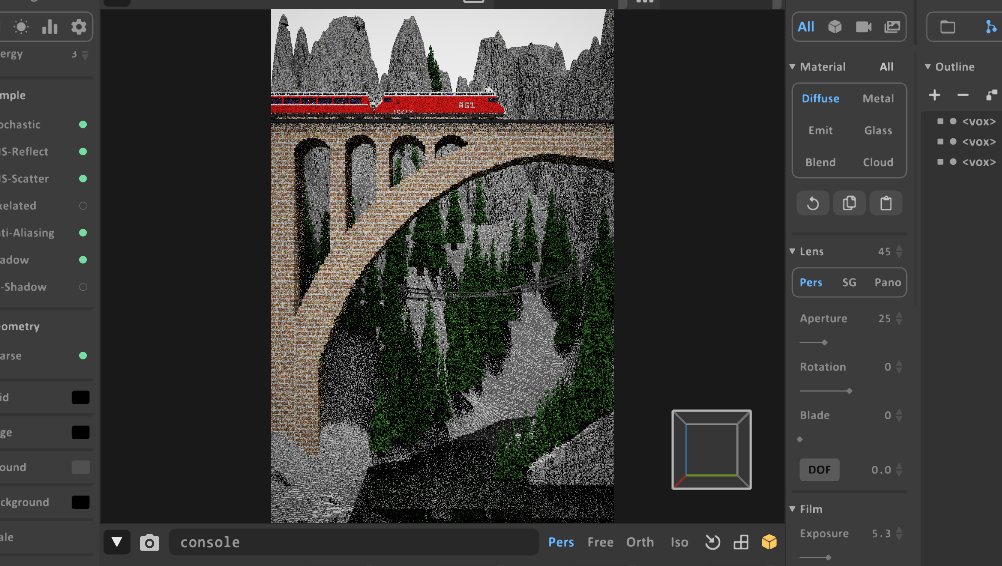Screen dimensions: 1002x566
Task: Choose the Glass material type
Action: coord(878,130)
